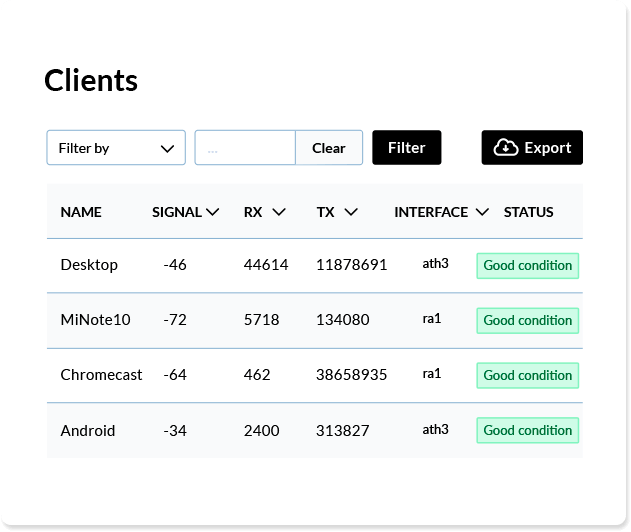Apply the Filter button

pos(406,147)
